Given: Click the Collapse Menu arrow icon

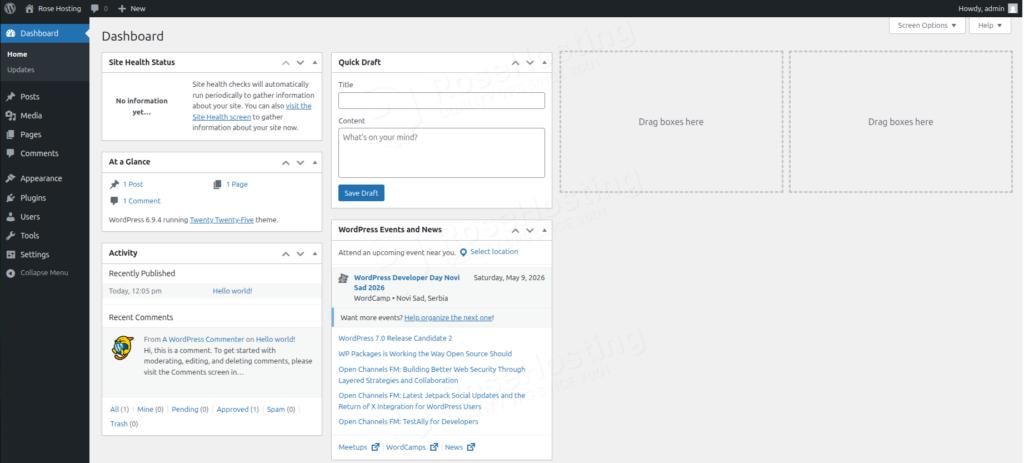Looking at the screenshot, I should click(x=10, y=273).
